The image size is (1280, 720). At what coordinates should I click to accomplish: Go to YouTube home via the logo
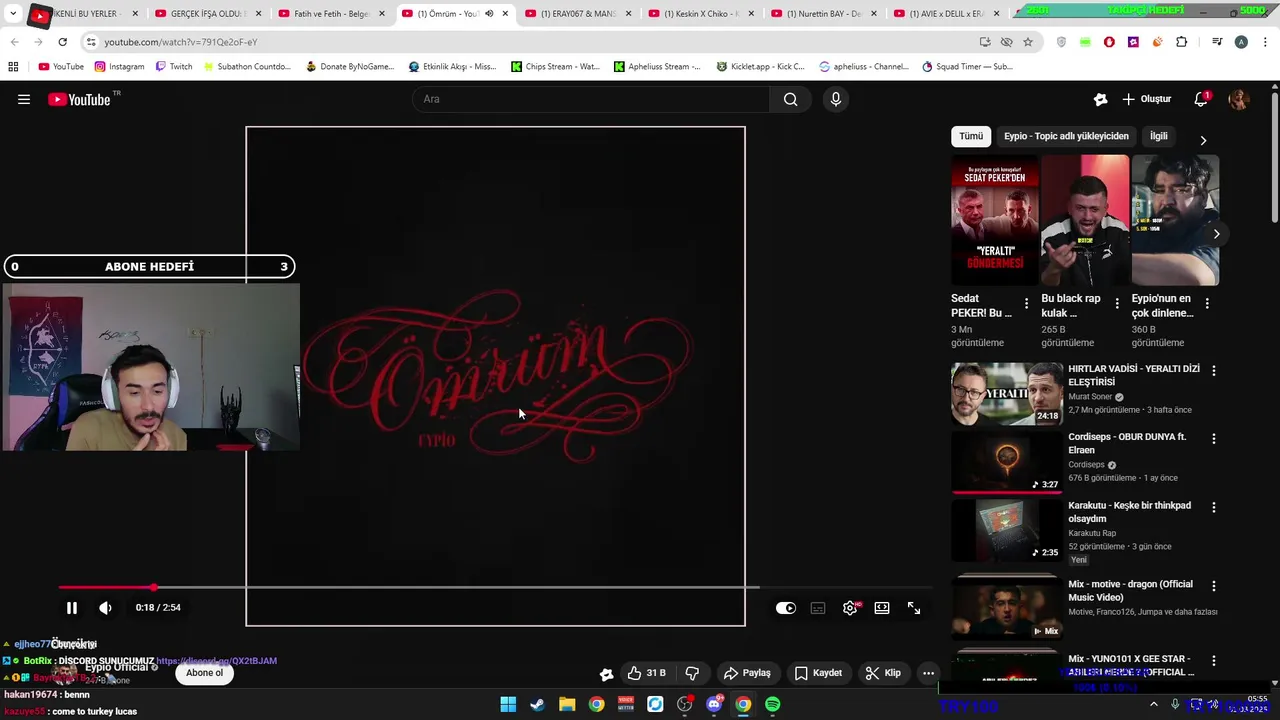pos(79,99)
